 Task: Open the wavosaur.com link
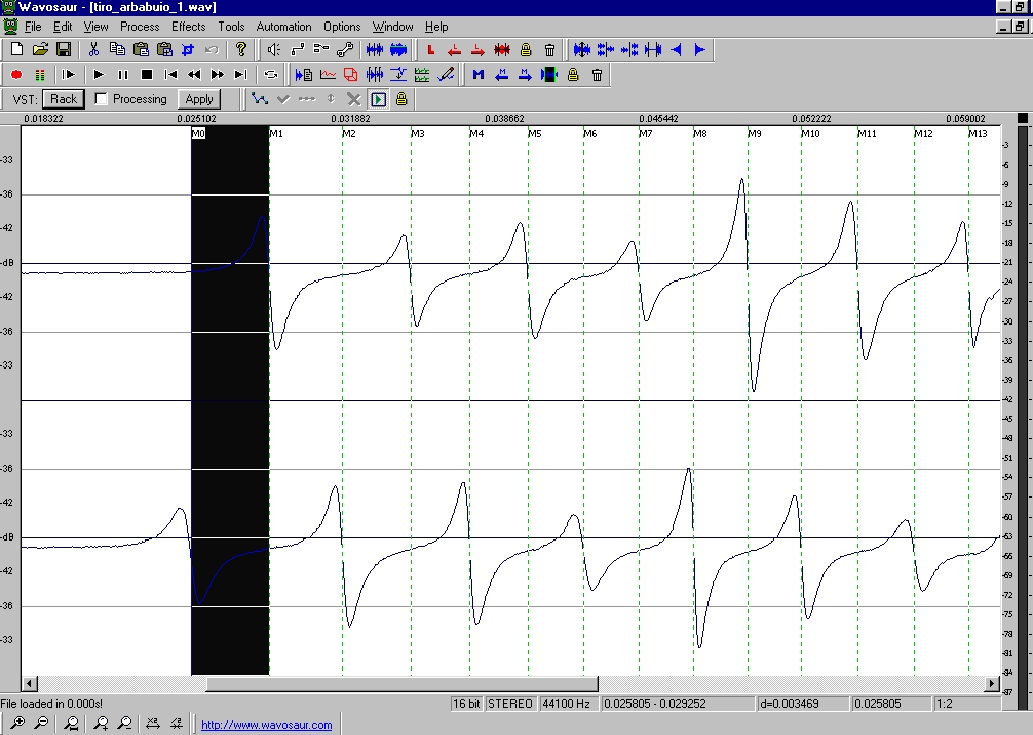266,725
